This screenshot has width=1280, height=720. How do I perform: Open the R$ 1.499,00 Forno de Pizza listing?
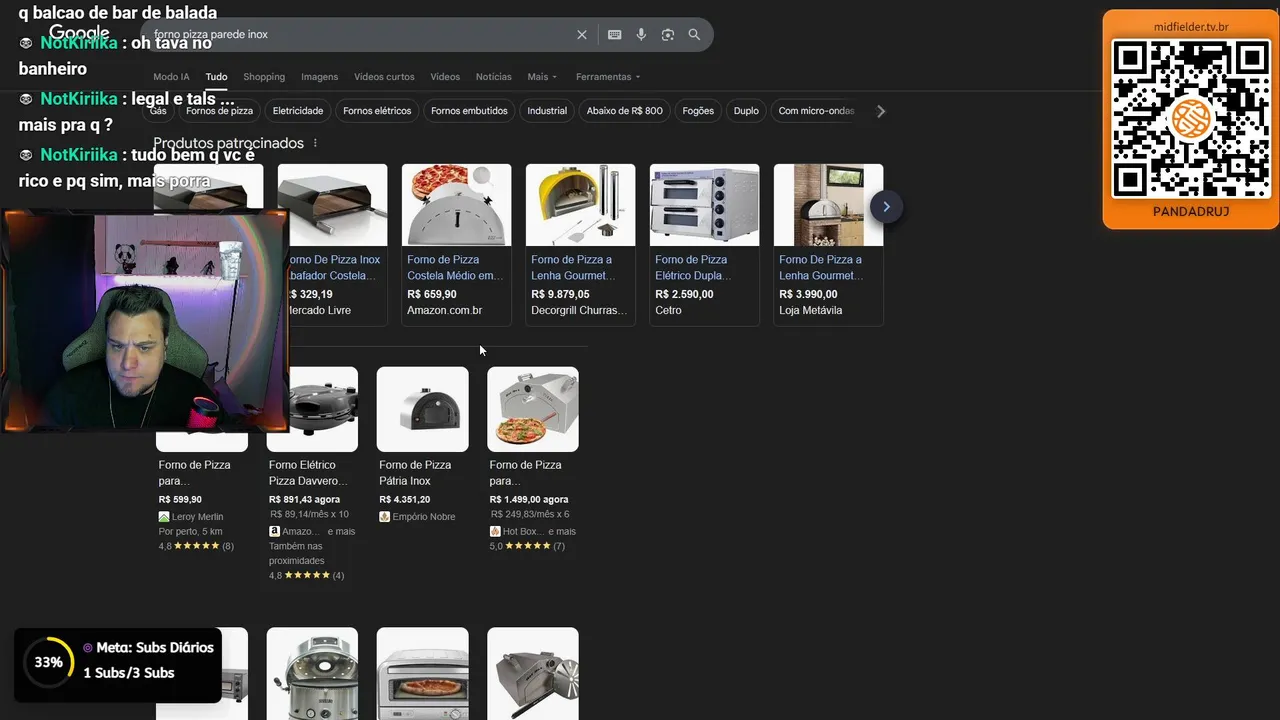click(526, 473)
